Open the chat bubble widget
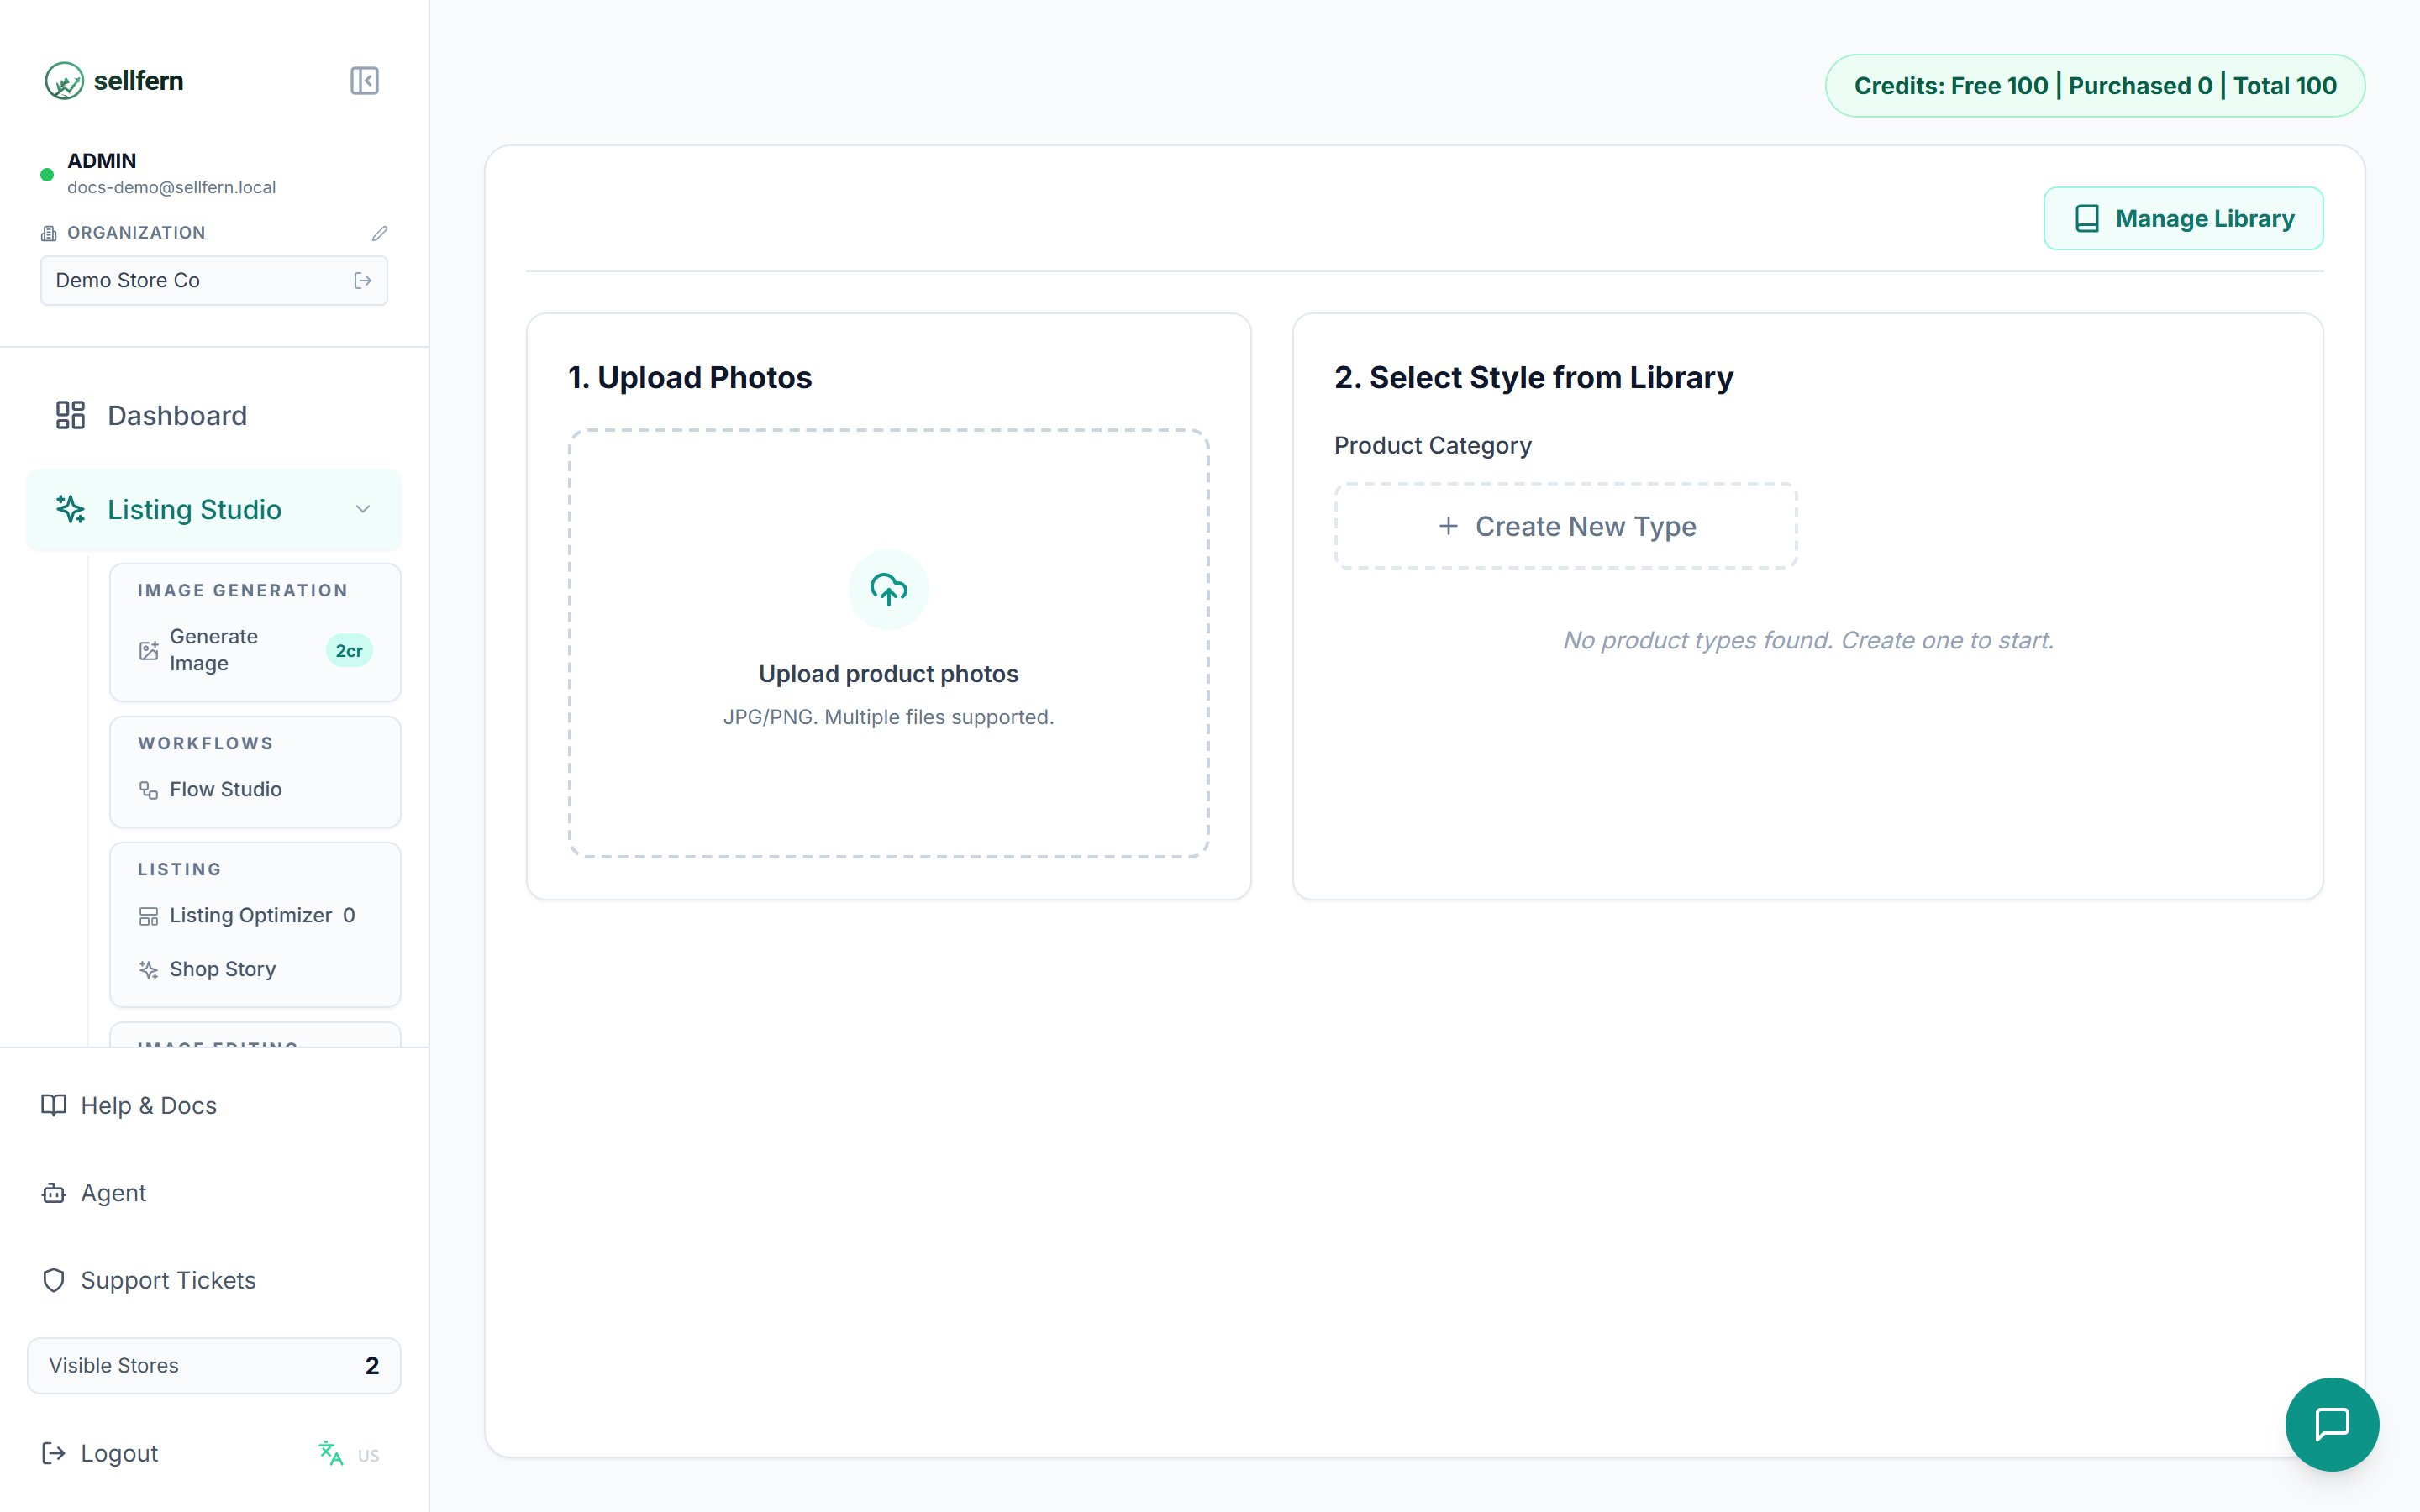This screenshot has width=2420, height=1512. pos(2332,1424)
